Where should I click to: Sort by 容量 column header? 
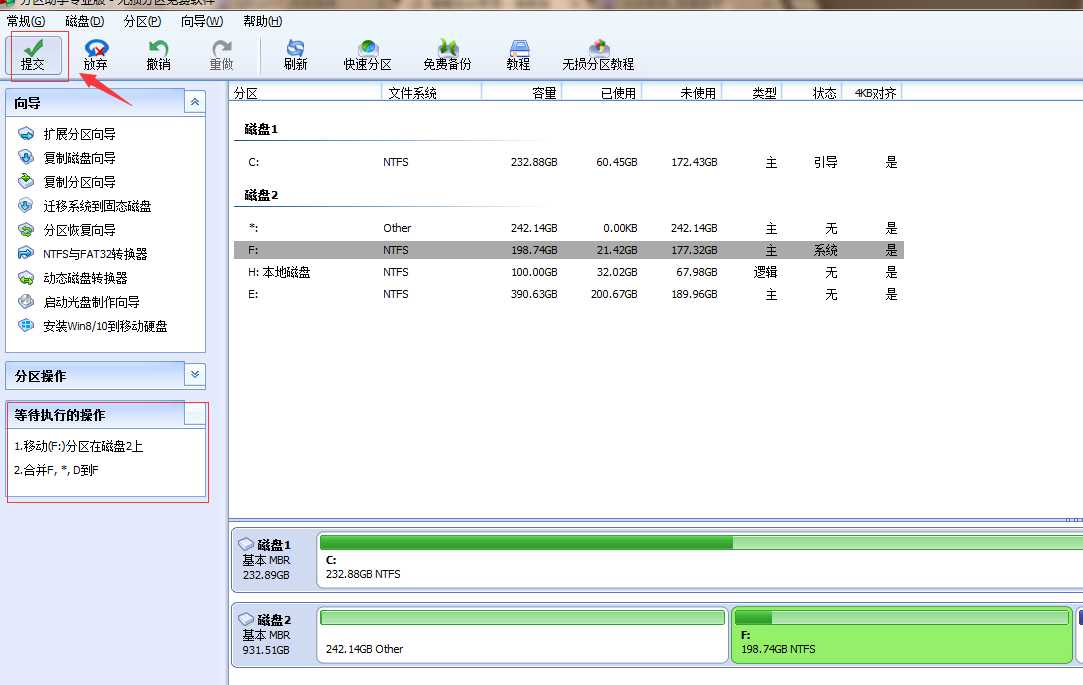point(522,93)
